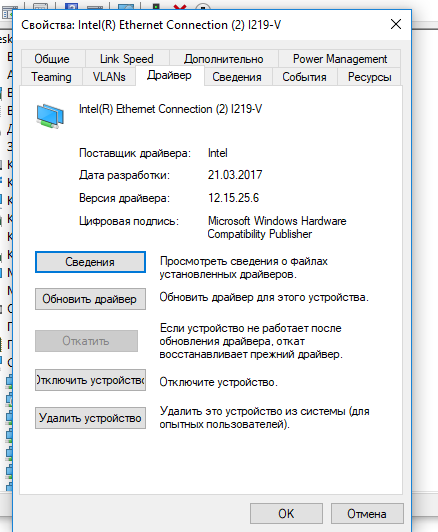Switch to the Общие tab
The image size is (438, 532).
[52, 59]
